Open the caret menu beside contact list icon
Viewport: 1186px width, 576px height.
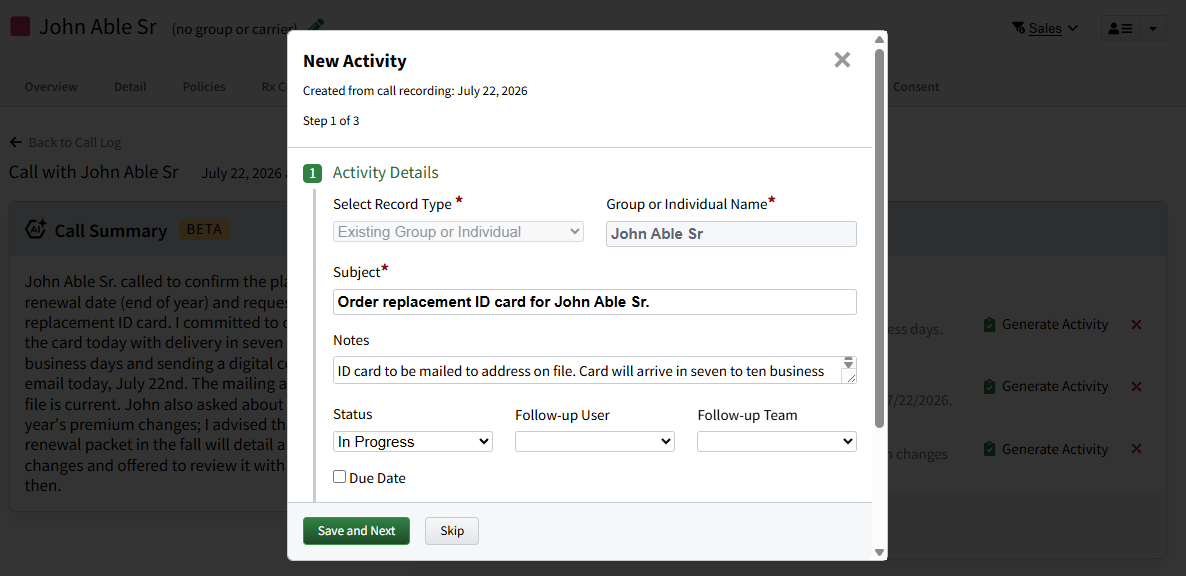pos(1152,28)
